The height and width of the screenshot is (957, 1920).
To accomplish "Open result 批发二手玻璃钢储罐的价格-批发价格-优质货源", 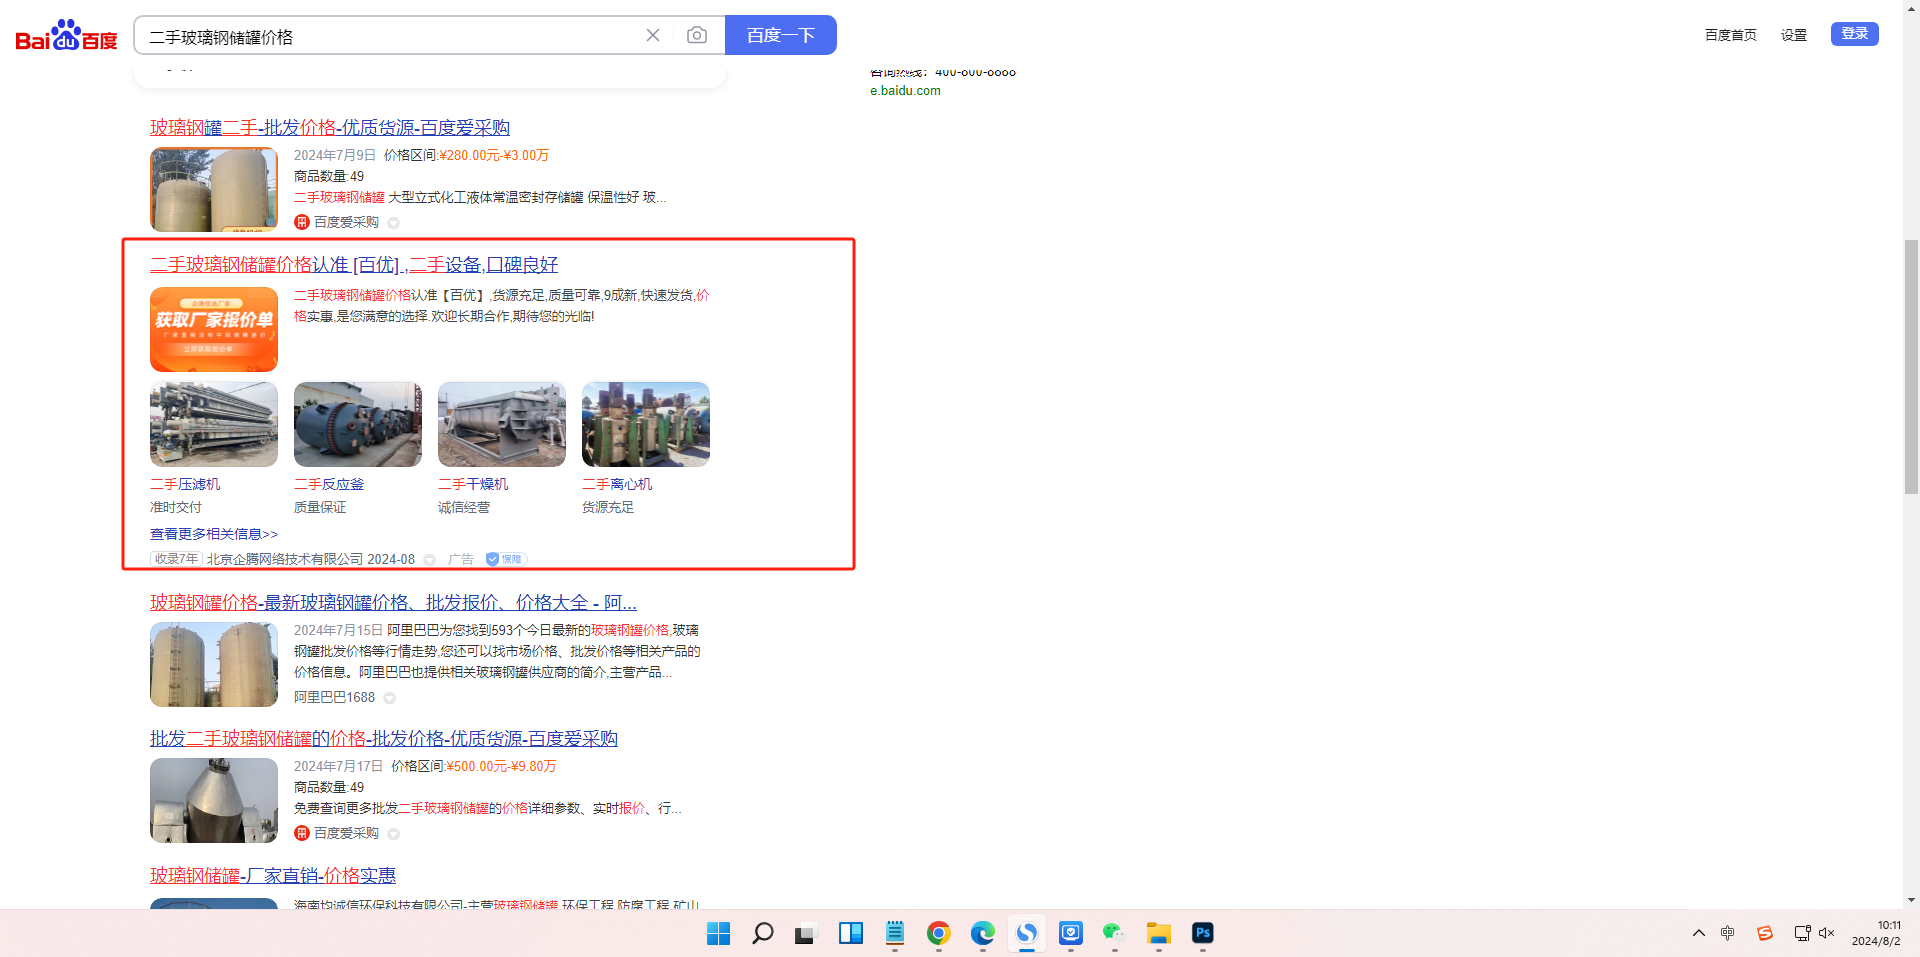I will 384,738.
